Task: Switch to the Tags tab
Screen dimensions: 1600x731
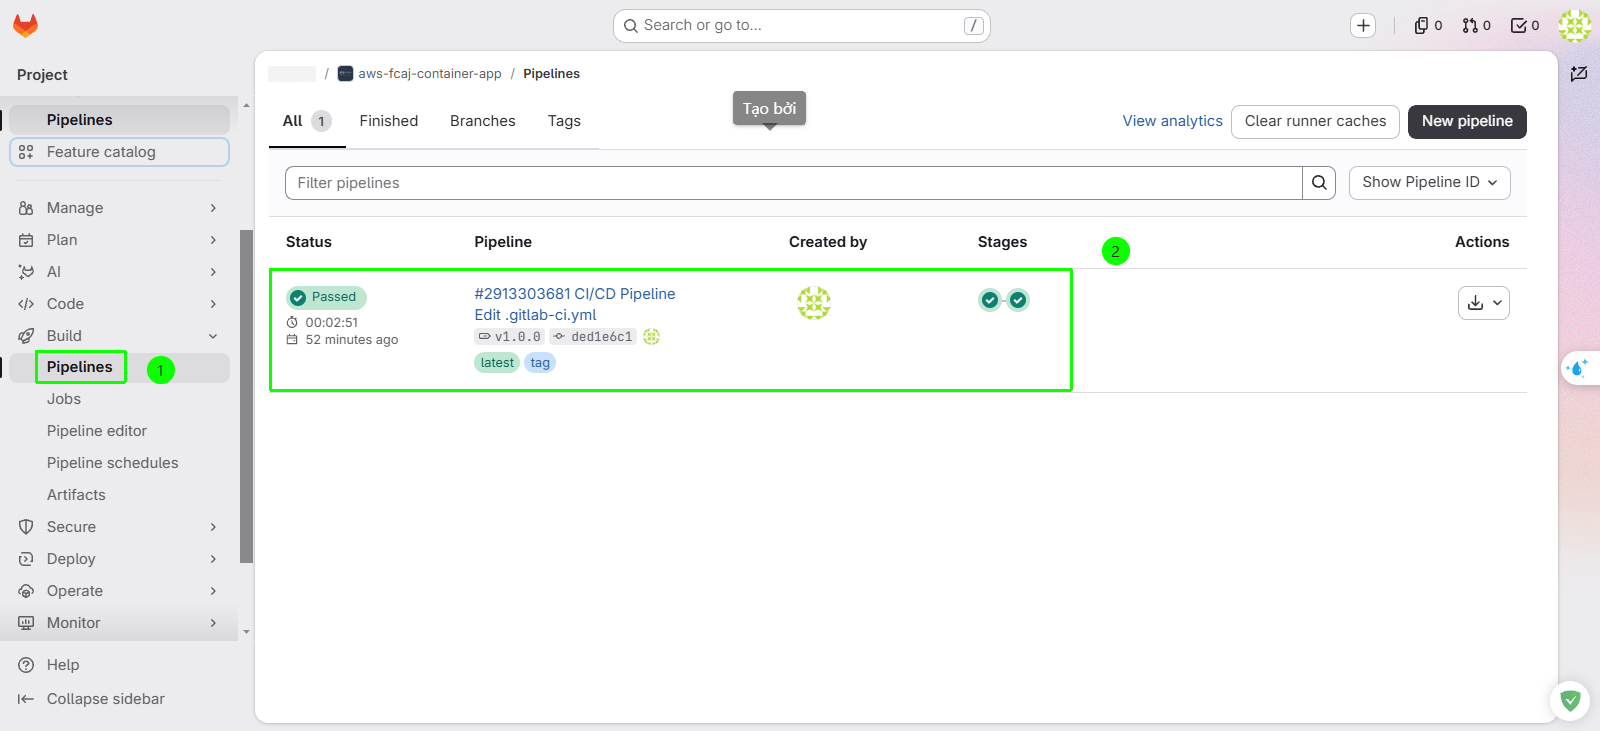Action: [x=564, y=121]
